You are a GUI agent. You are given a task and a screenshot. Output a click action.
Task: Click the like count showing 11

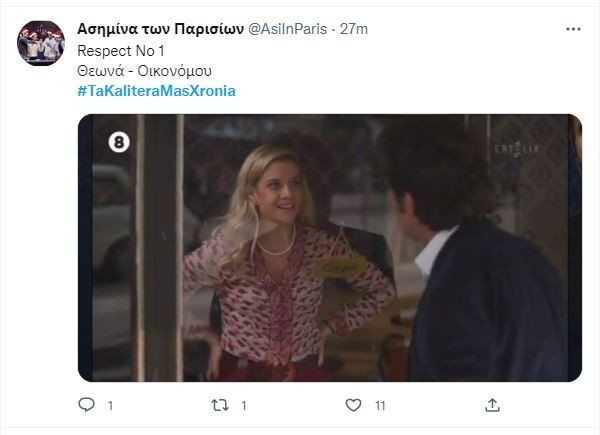tap(380, 406)
